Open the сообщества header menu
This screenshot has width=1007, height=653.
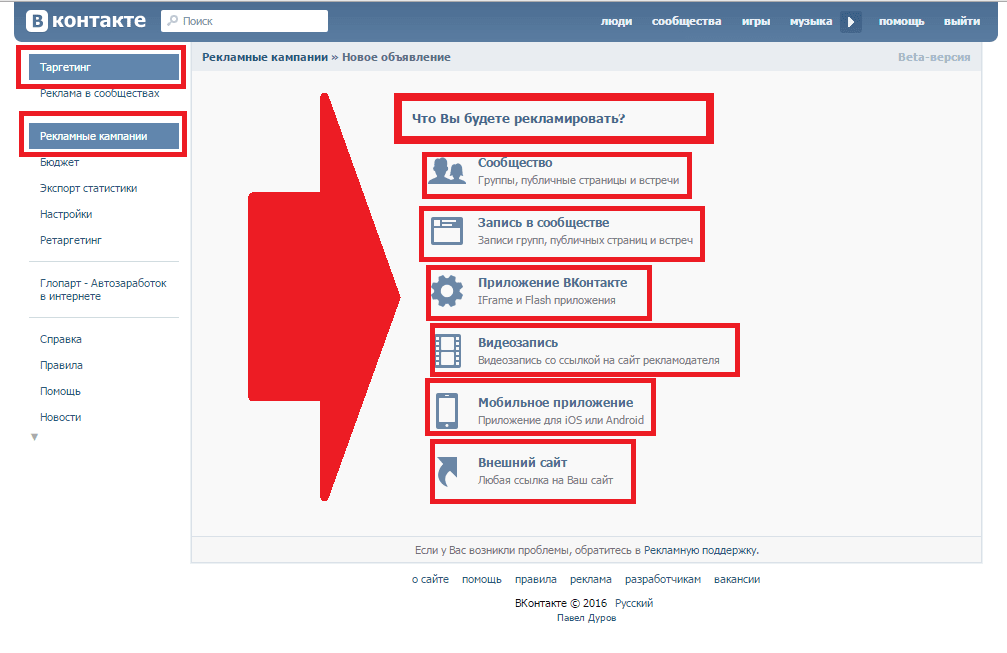tap(686, 21)
